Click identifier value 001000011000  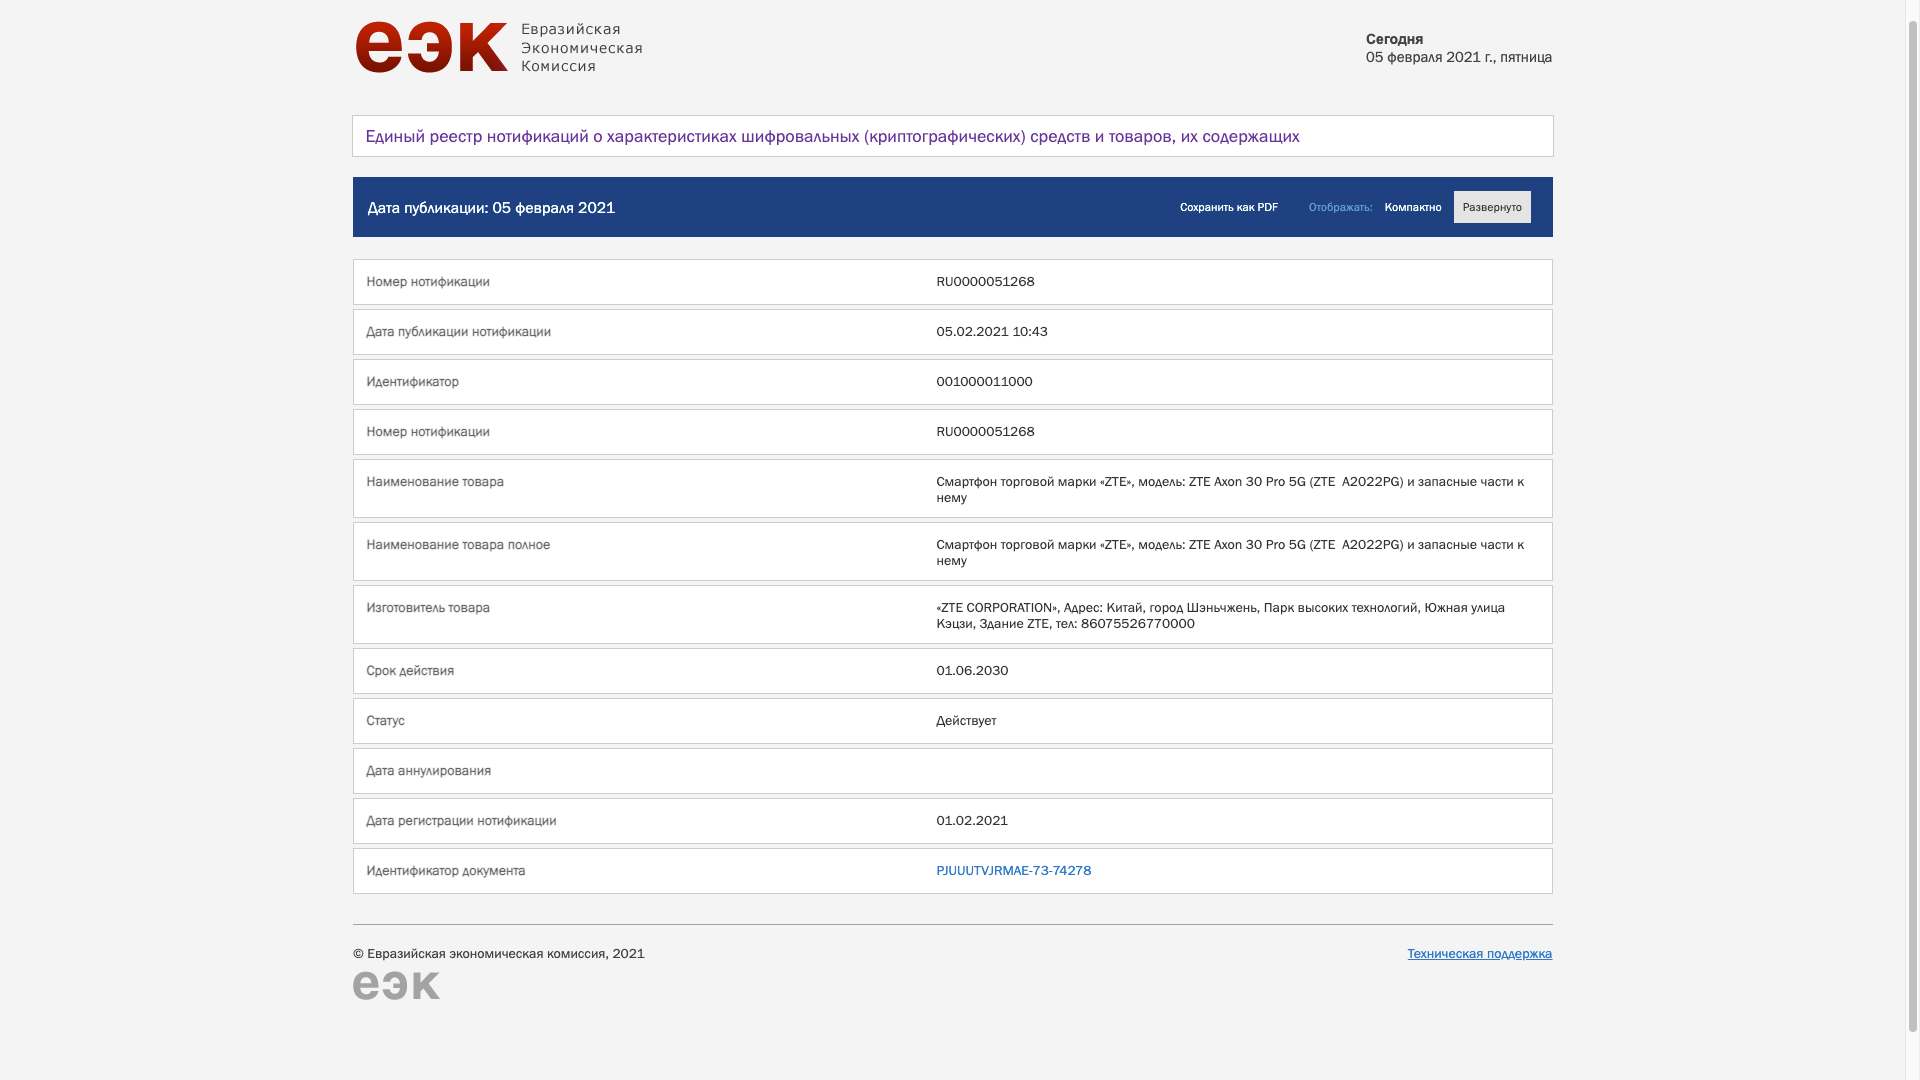[984, 382]
